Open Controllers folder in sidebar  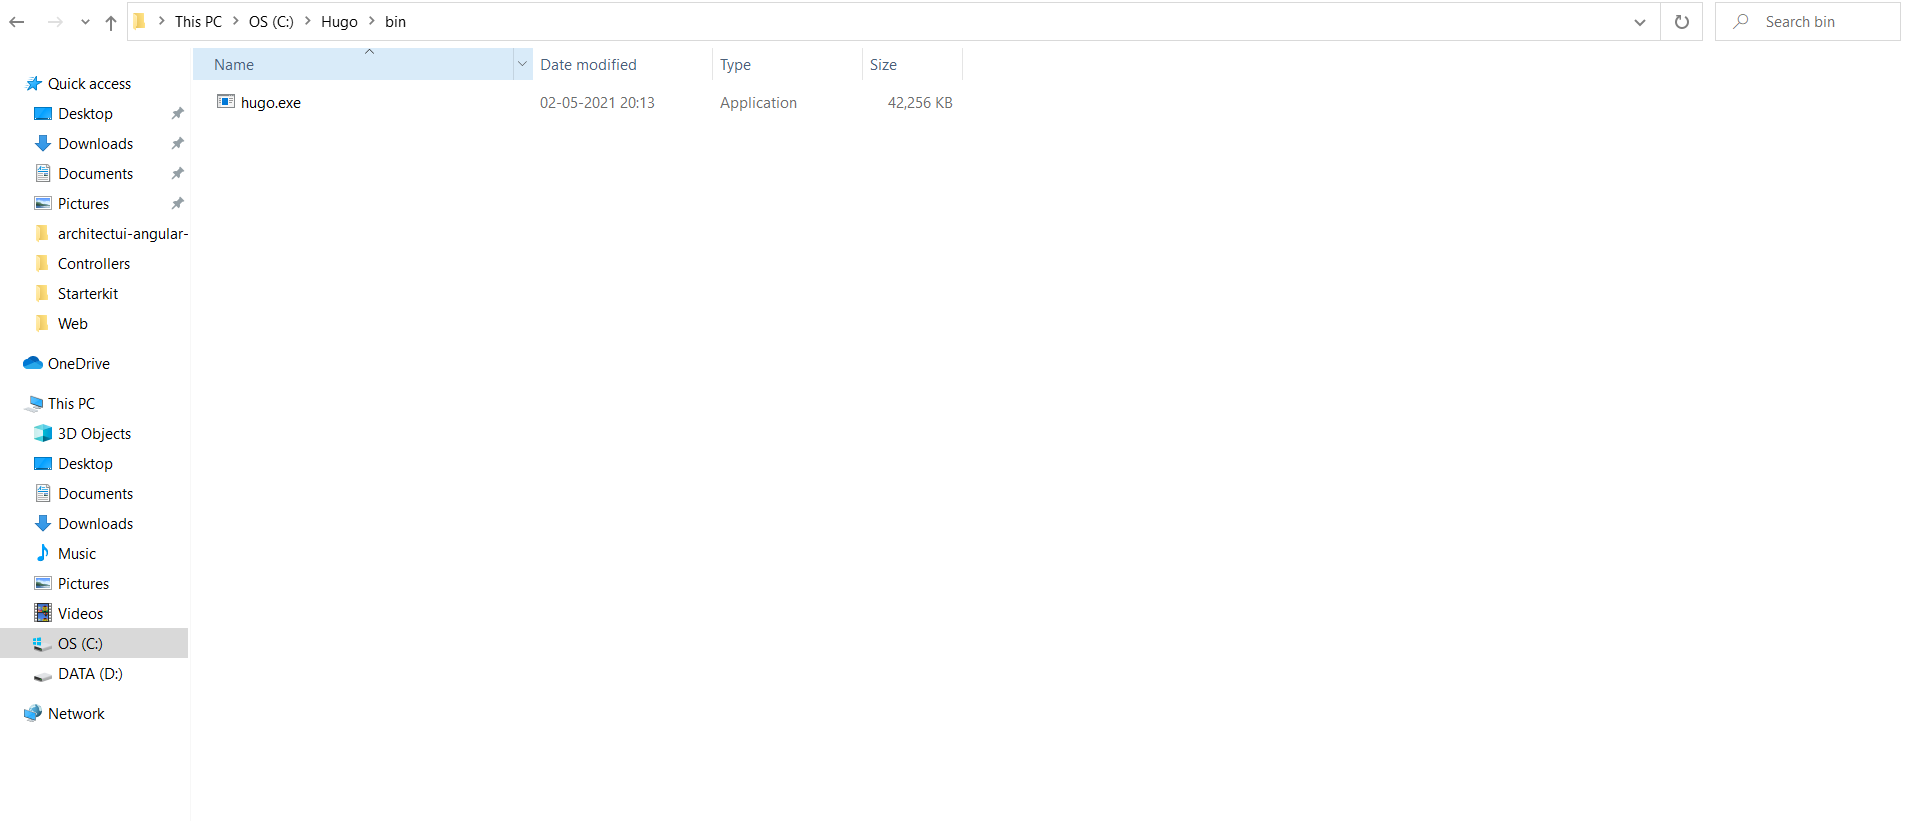coord(94,264)
